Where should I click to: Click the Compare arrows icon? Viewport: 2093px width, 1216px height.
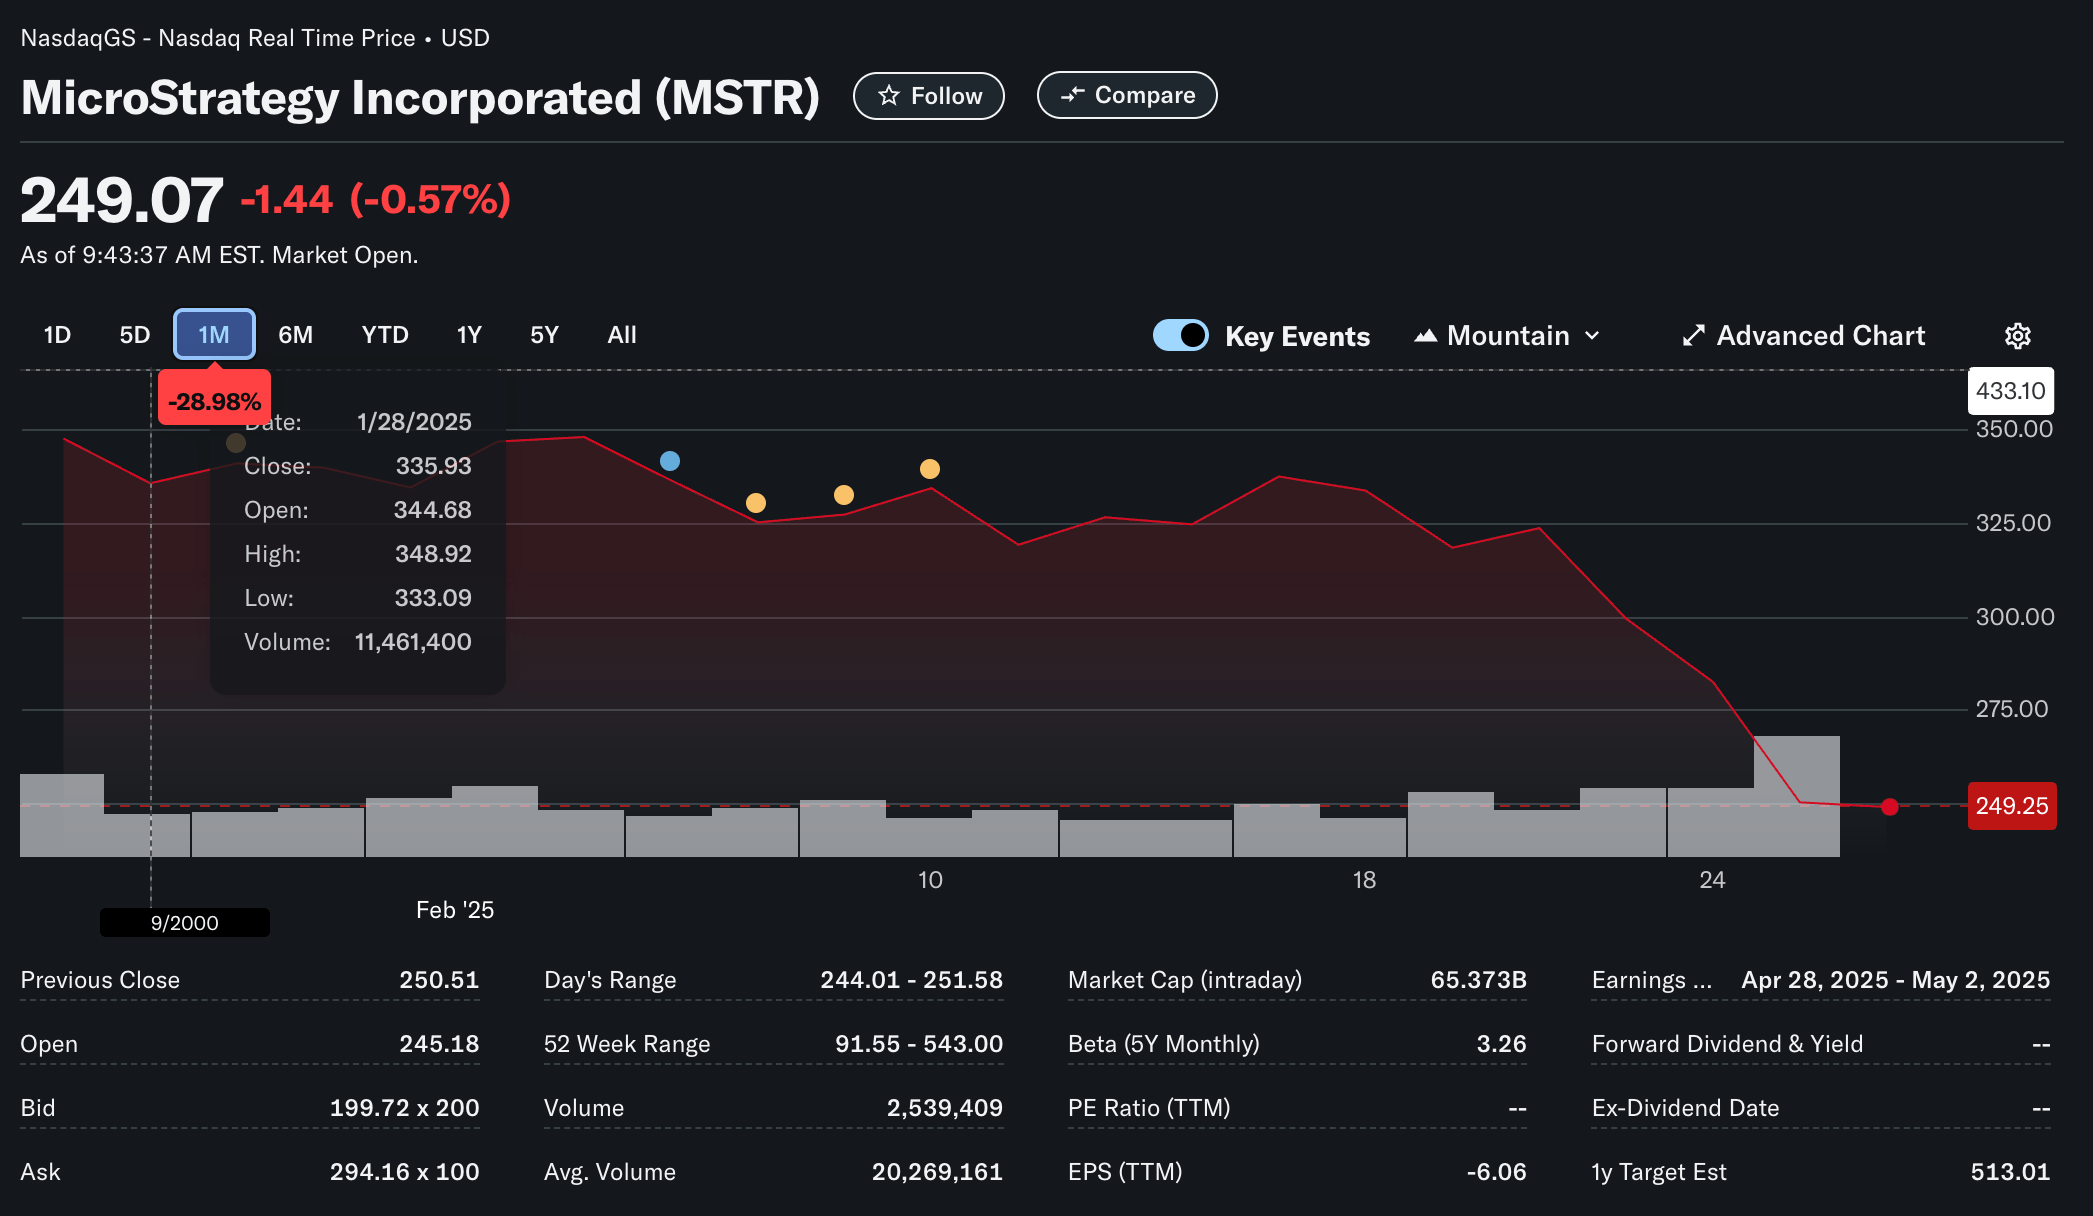tap(1073, 95)
